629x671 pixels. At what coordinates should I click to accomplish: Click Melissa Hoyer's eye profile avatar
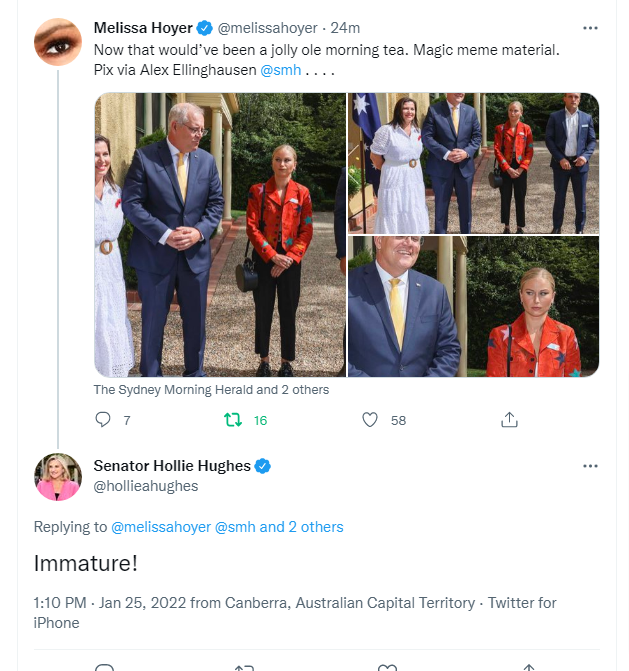click(x=58, y=42)
